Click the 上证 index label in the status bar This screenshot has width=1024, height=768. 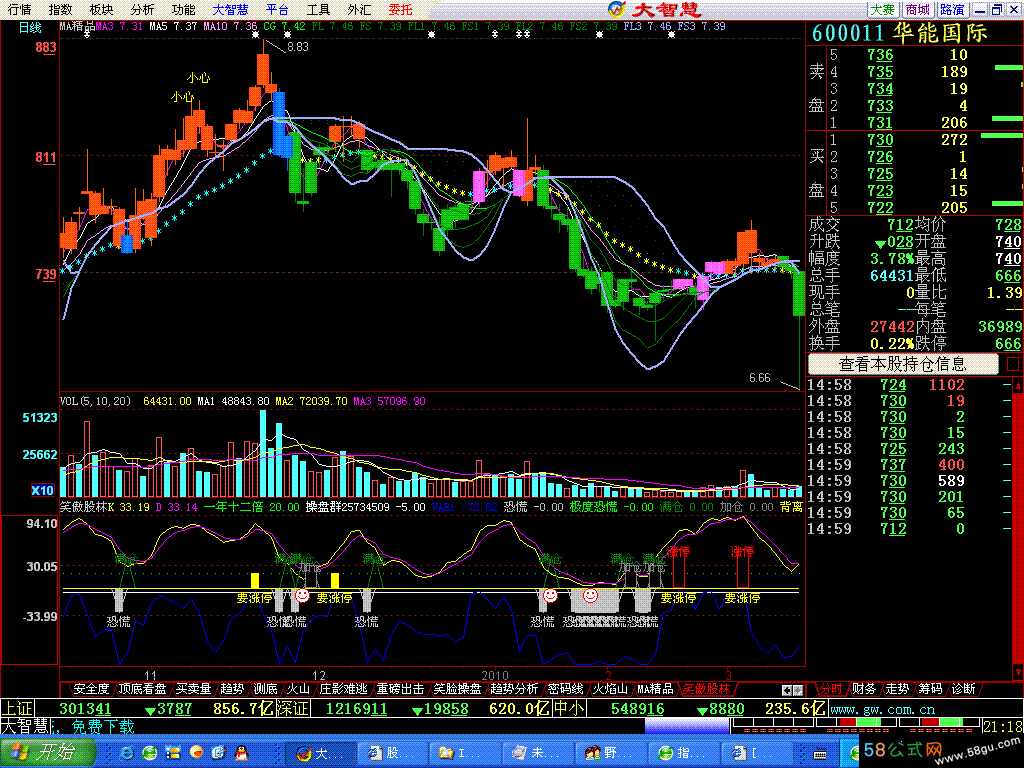[x=17, y=709]
